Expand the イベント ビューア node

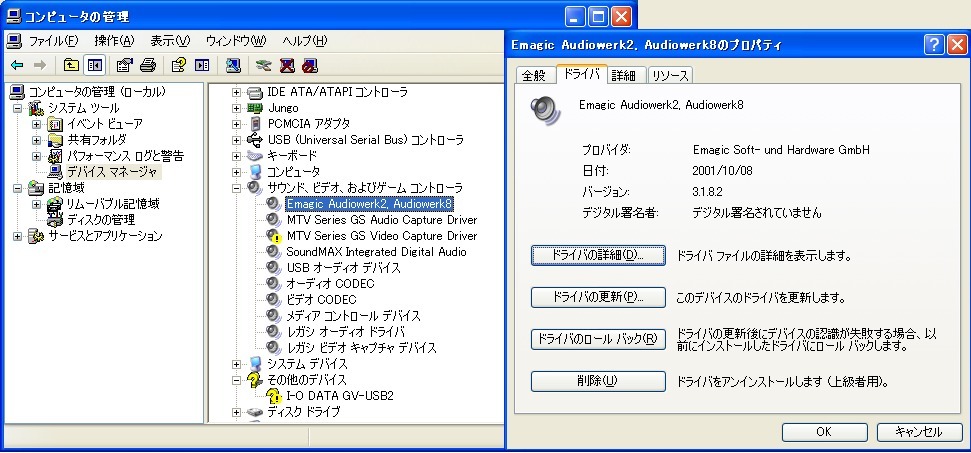(x=37, y=124)
